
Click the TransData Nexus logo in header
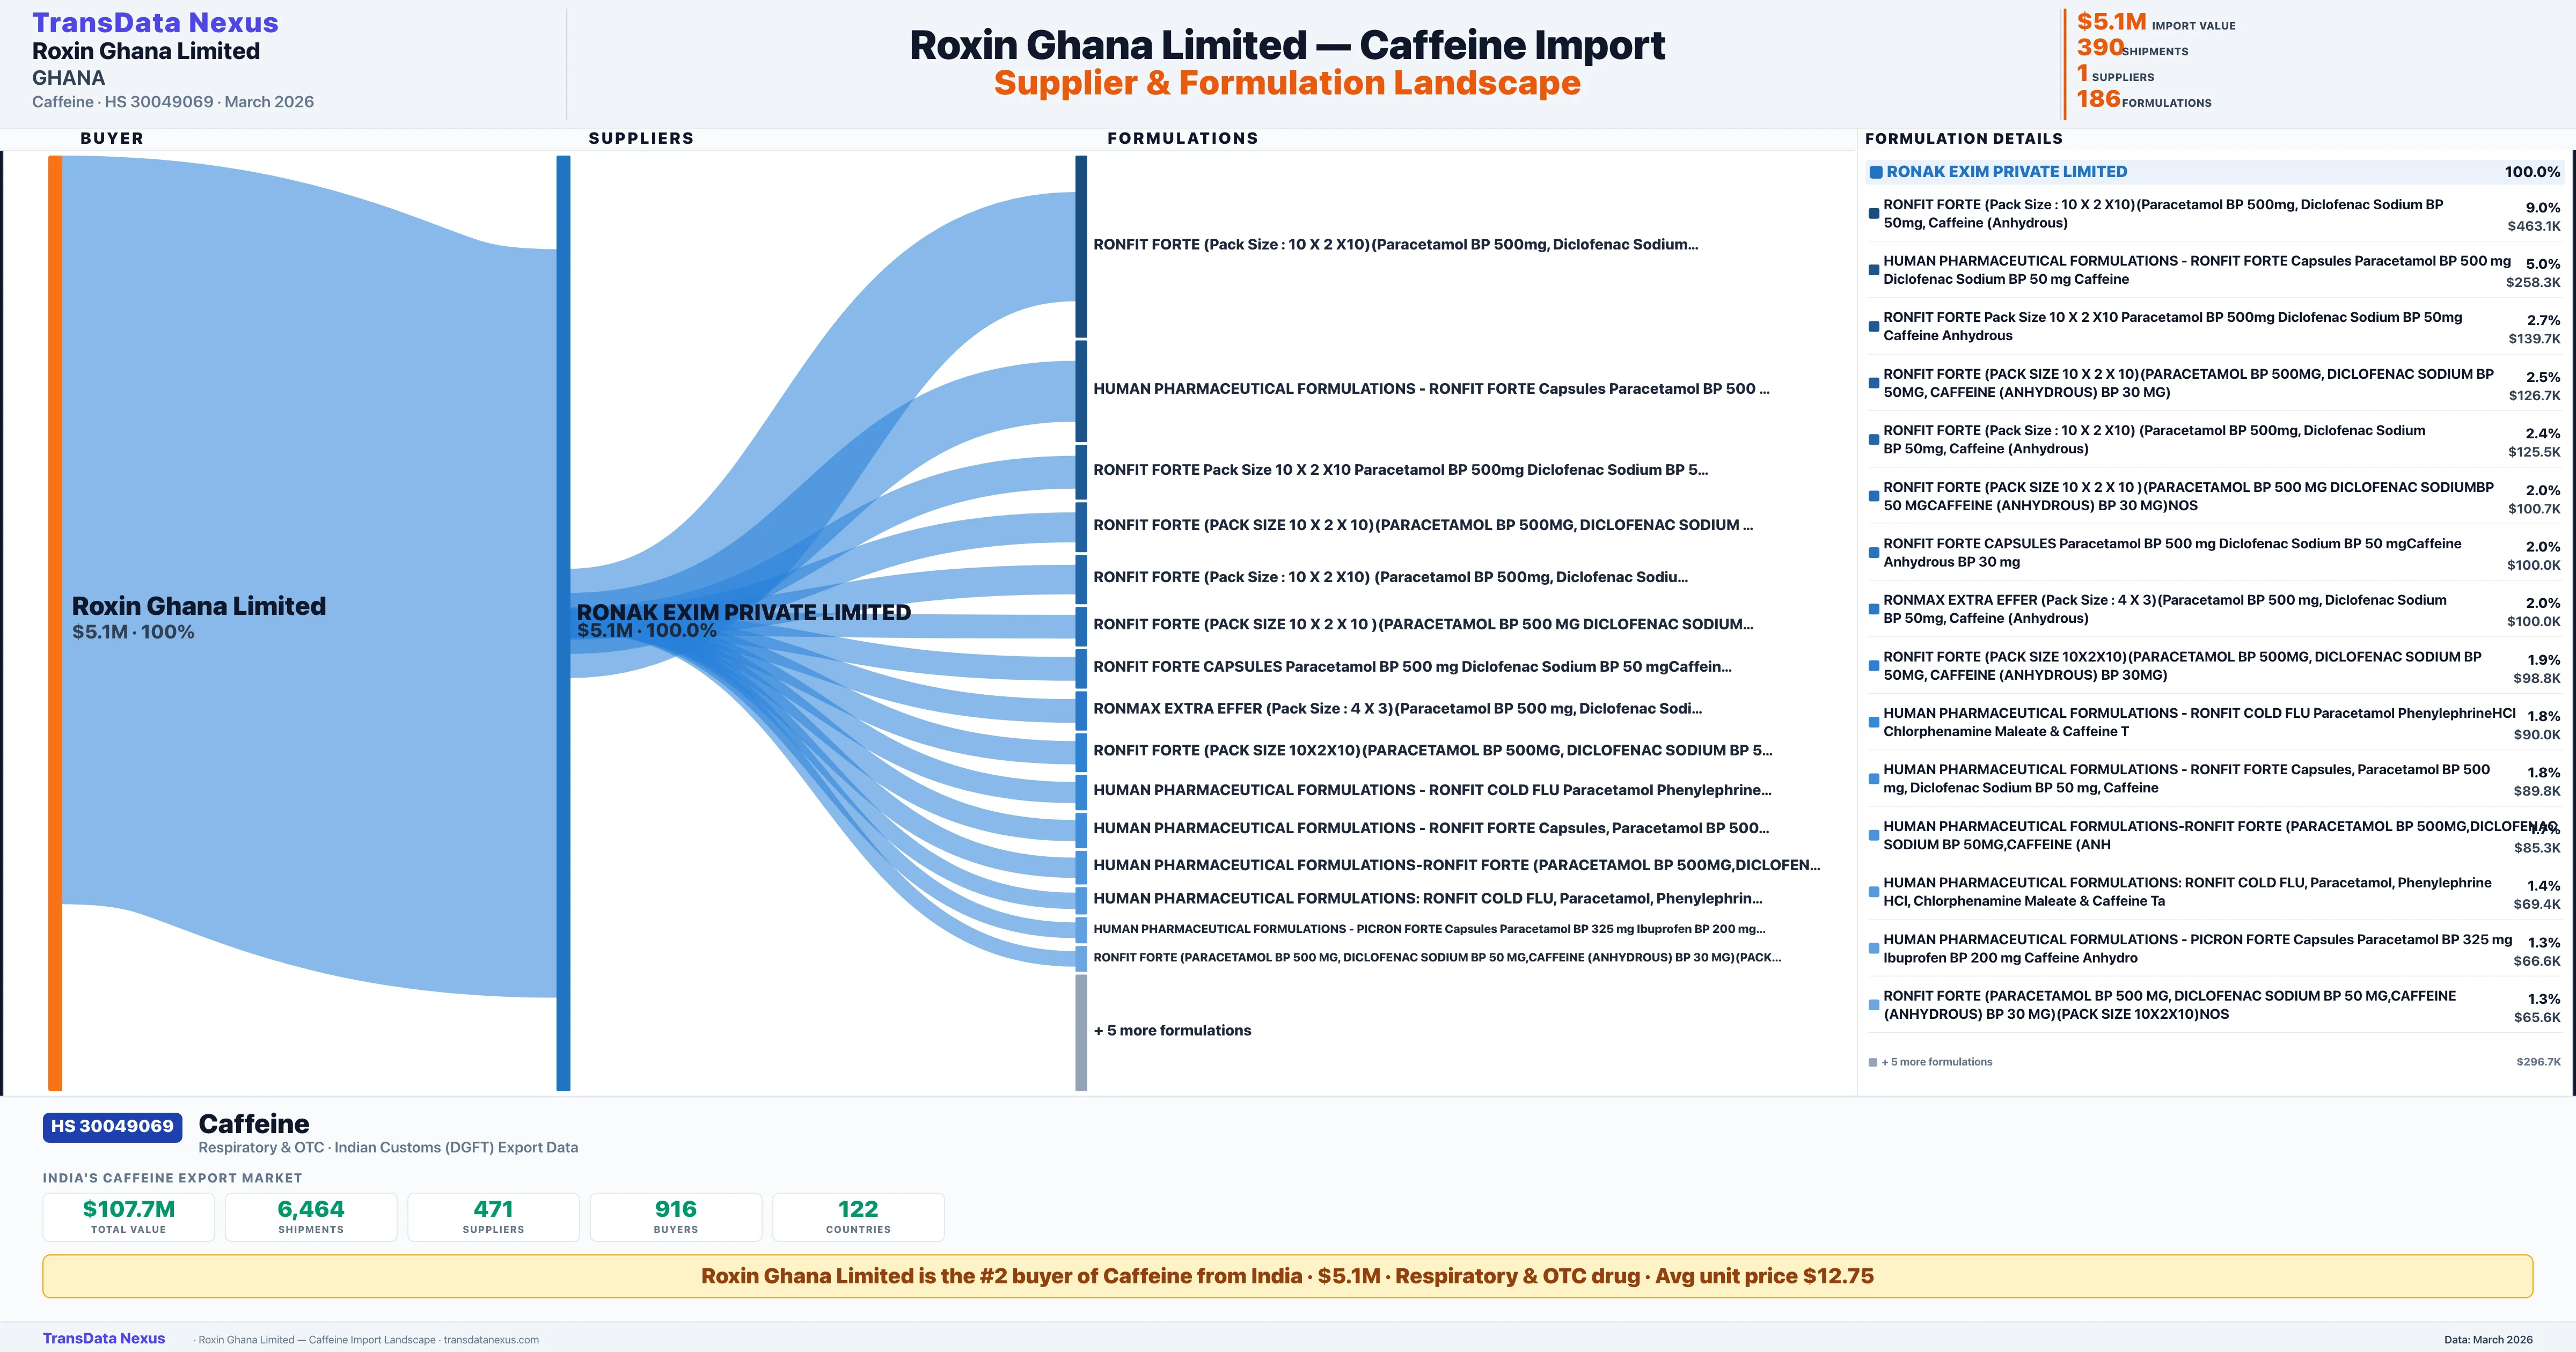(155, 21)
